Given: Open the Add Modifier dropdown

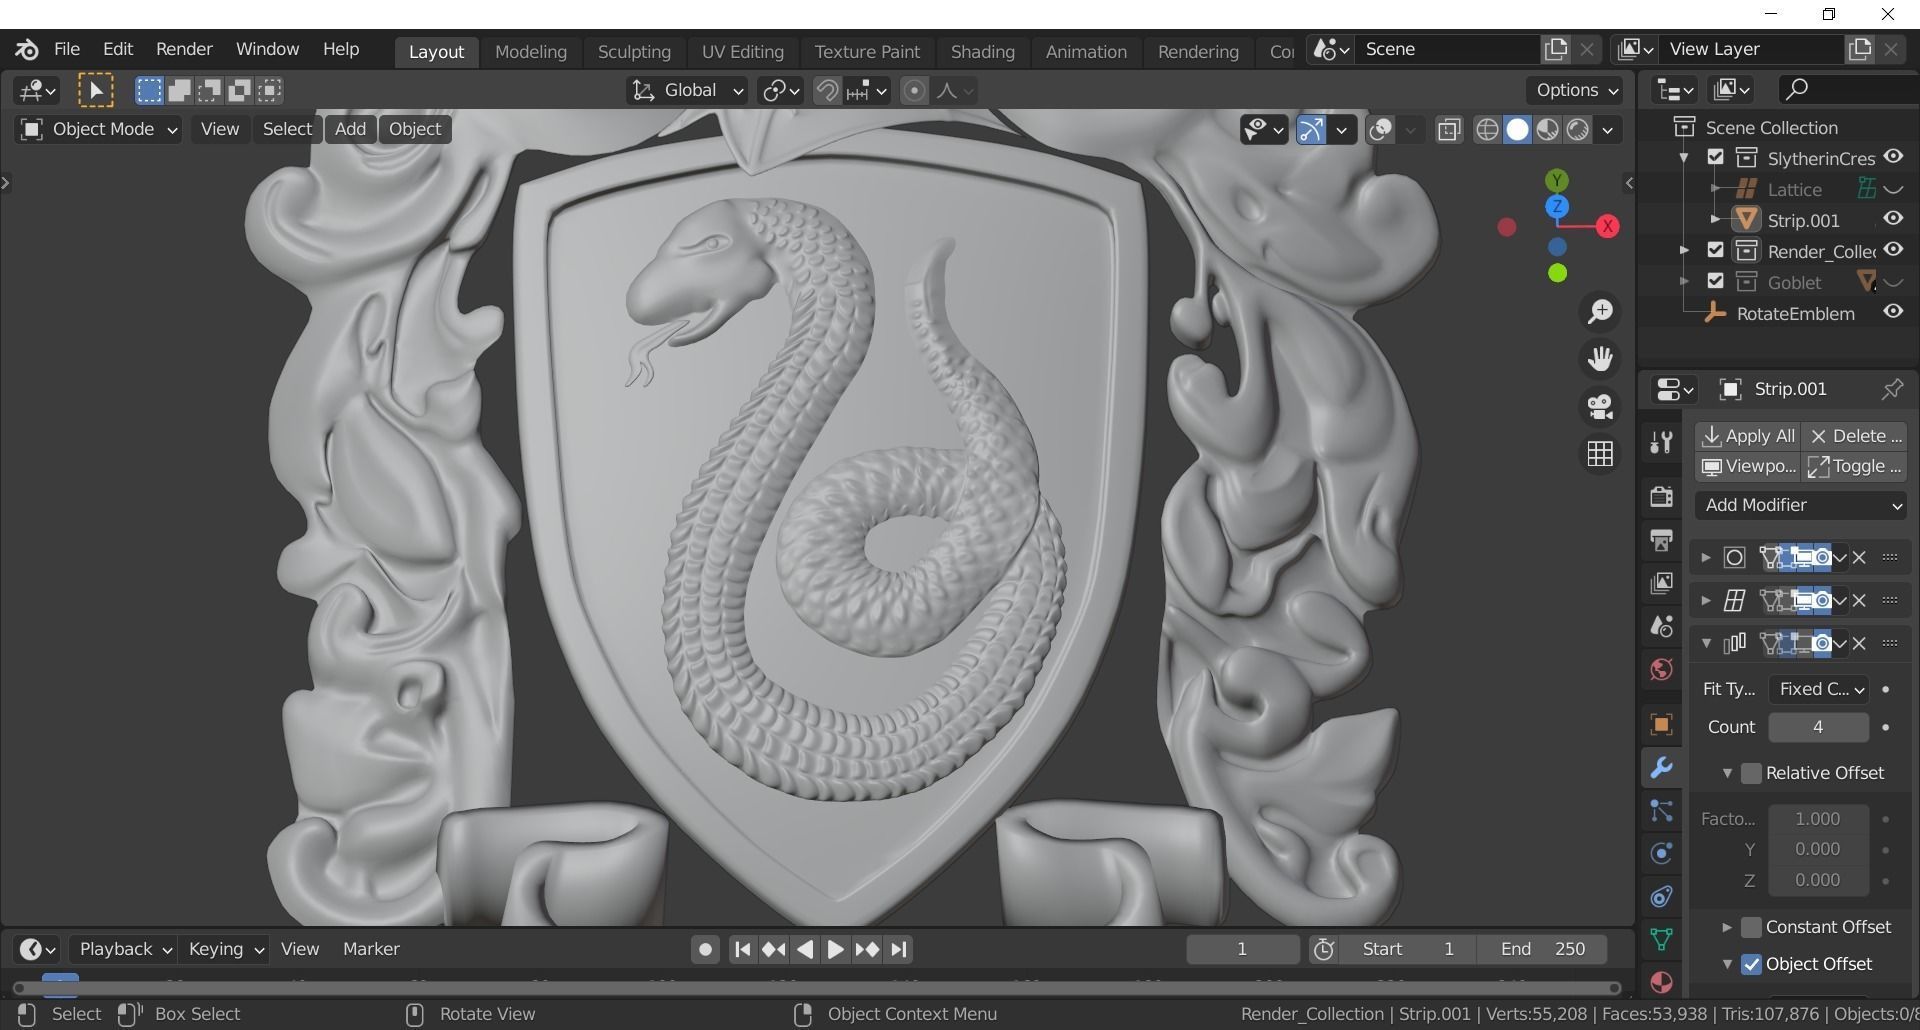Looking at the screenshot, I should point(1801,505).
